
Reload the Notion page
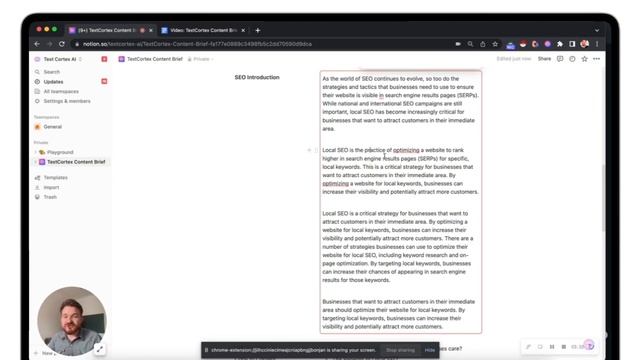coord(62,44)
